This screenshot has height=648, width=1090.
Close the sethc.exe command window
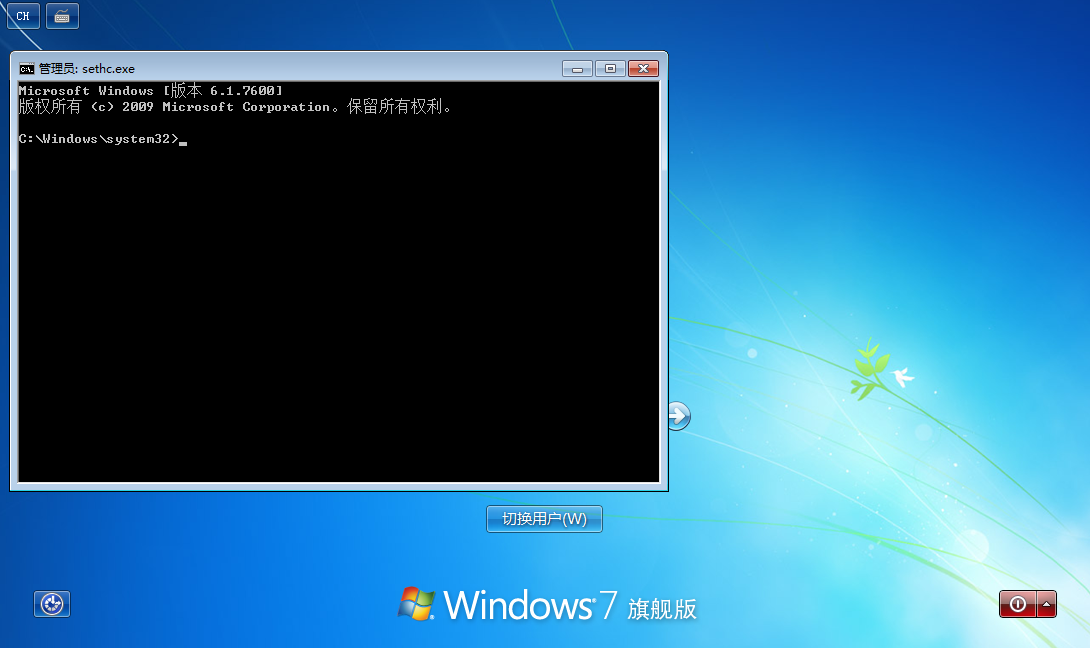tap(643, 69)
